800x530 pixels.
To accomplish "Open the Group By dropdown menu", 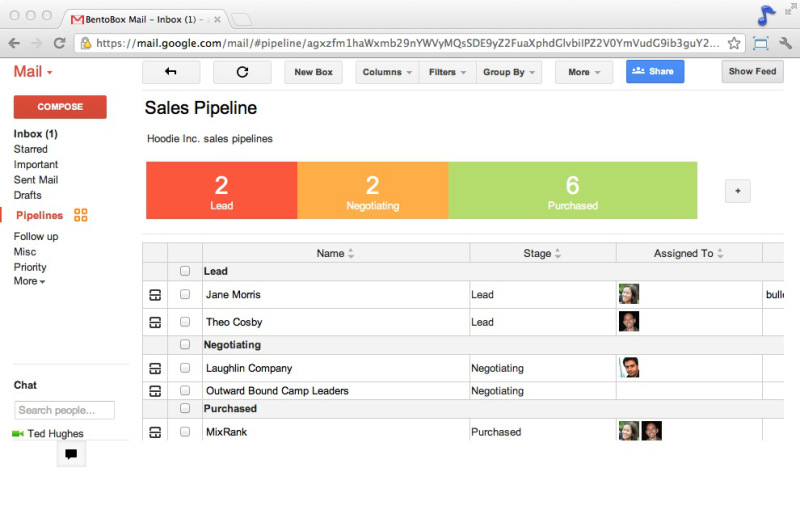I will 510,72.
